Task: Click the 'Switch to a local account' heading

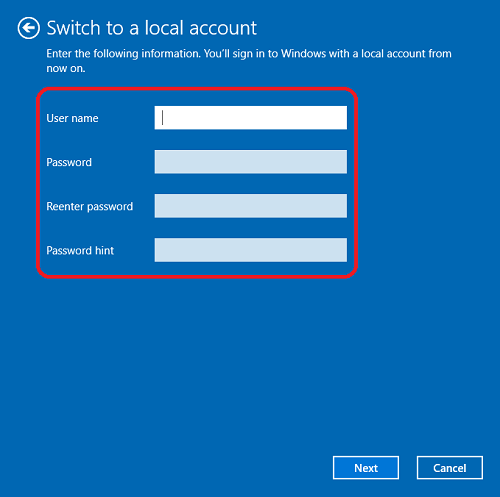Action: (x=152, y=28)
